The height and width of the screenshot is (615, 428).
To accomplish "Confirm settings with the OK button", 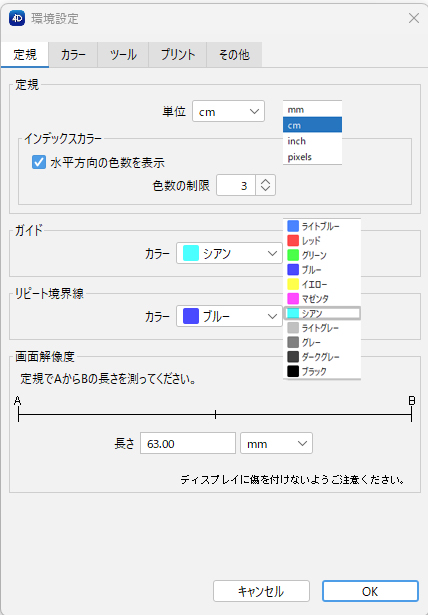I will pyautogui.click(x=370, y=591).
